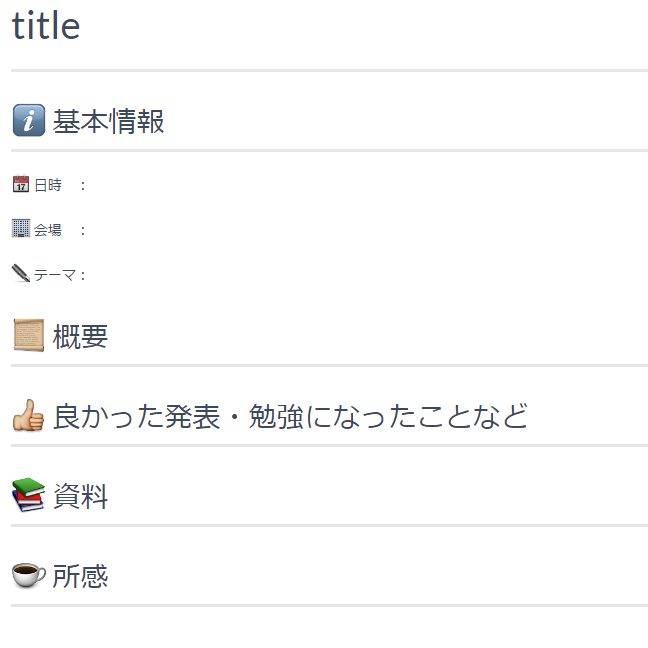Image resolution: width=648 pixels, height=648 pixels.
Task: Click the stacked books emoji icon
Action: point(28,495)
